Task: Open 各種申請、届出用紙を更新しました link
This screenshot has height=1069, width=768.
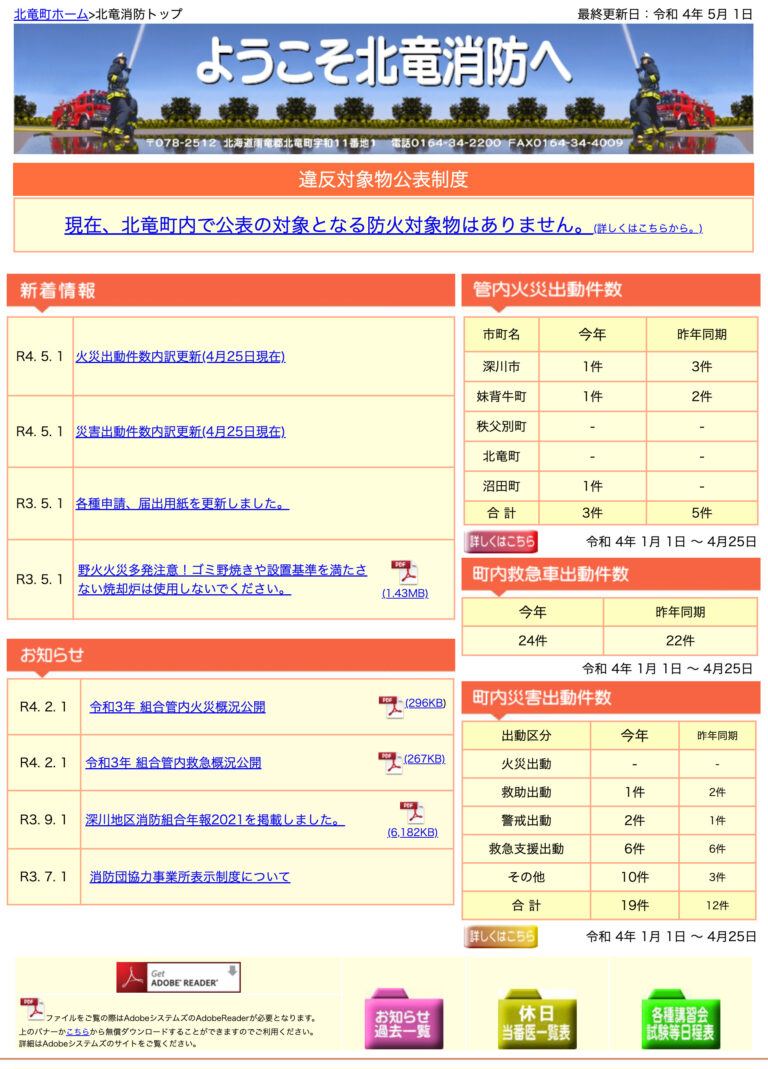Action: pyautogui.click(x=181, y=503)
